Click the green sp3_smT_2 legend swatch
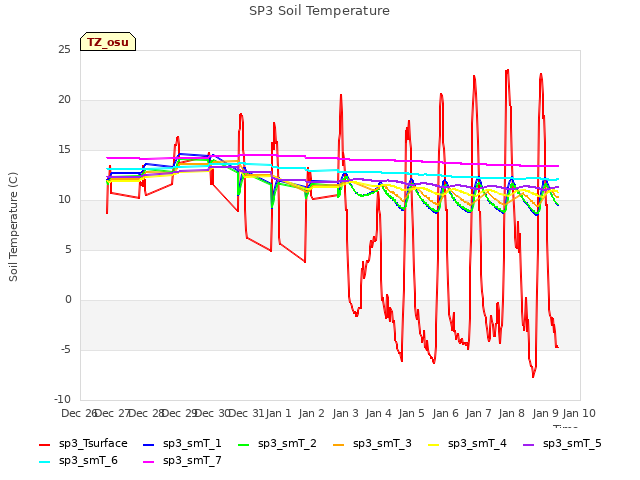The height and width of the screenshot is (480, 640). point(244,444)
